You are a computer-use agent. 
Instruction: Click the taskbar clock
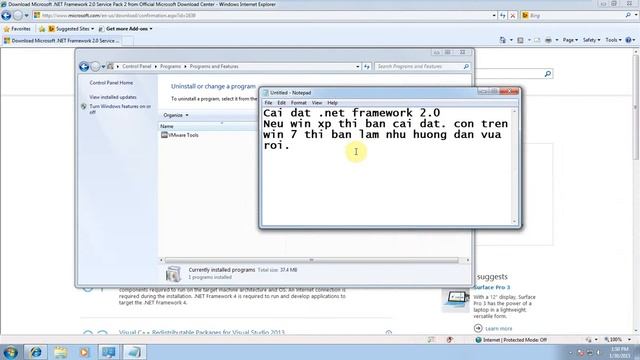pos(620,352)
